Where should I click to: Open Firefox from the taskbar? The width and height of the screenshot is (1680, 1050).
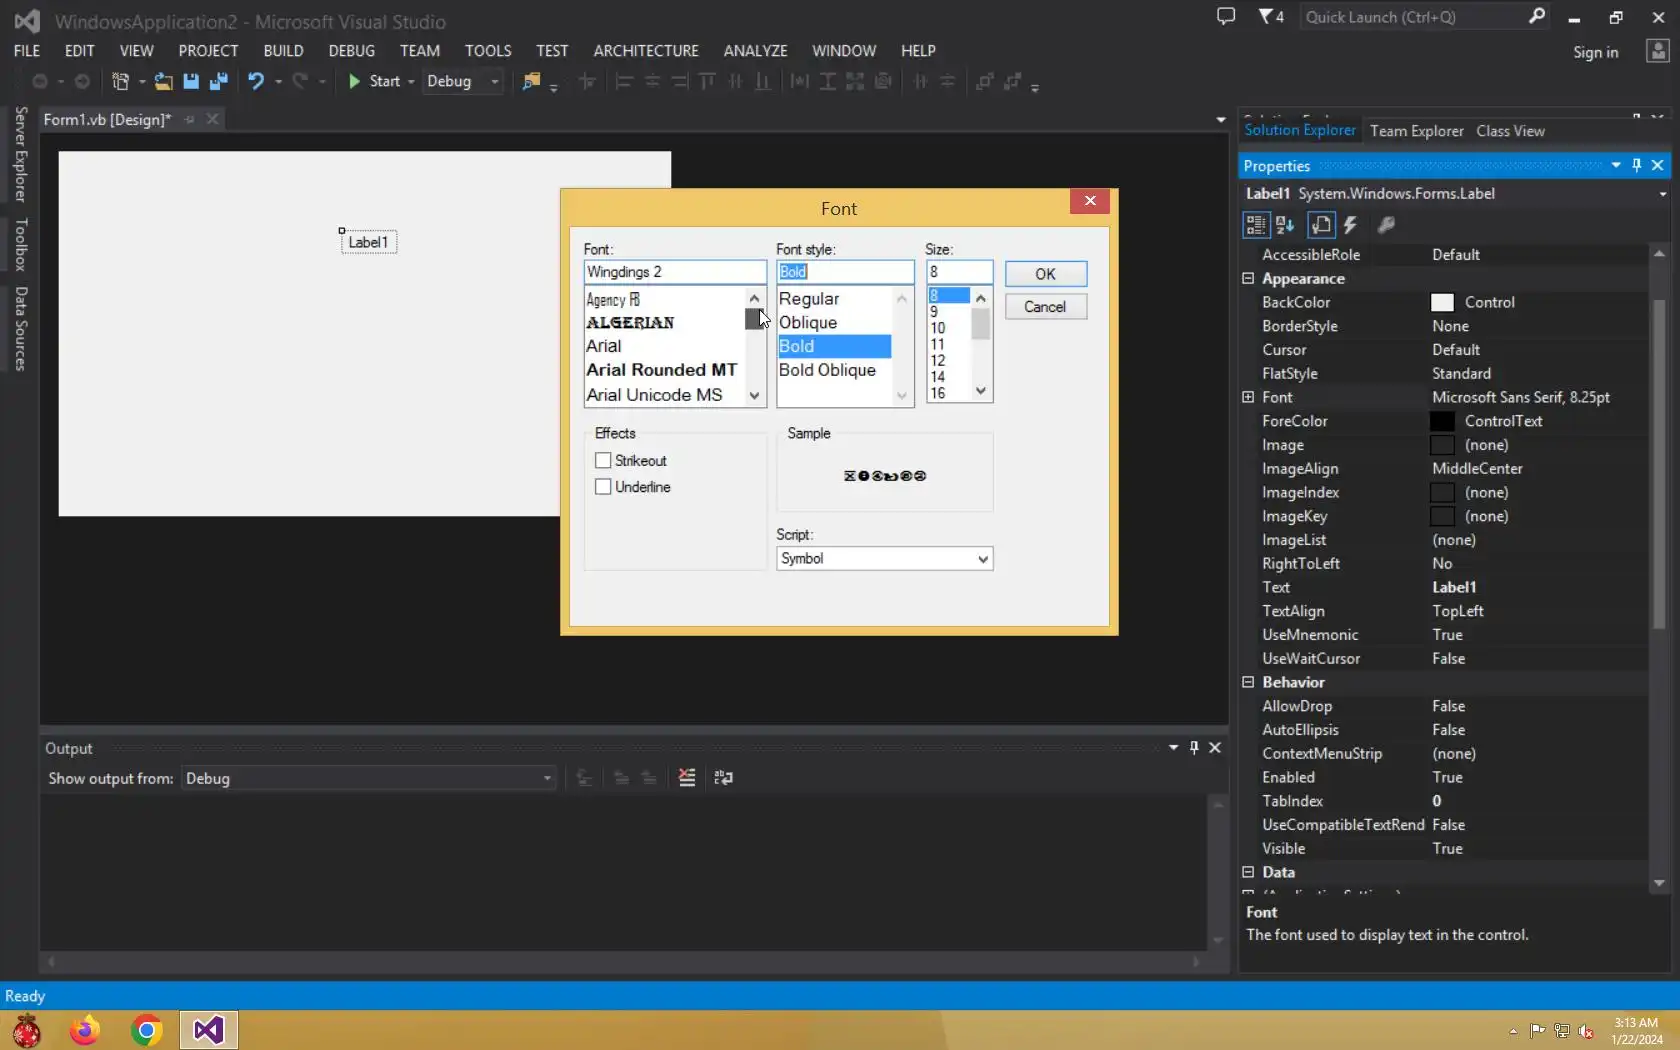[x=85, y=1030]
